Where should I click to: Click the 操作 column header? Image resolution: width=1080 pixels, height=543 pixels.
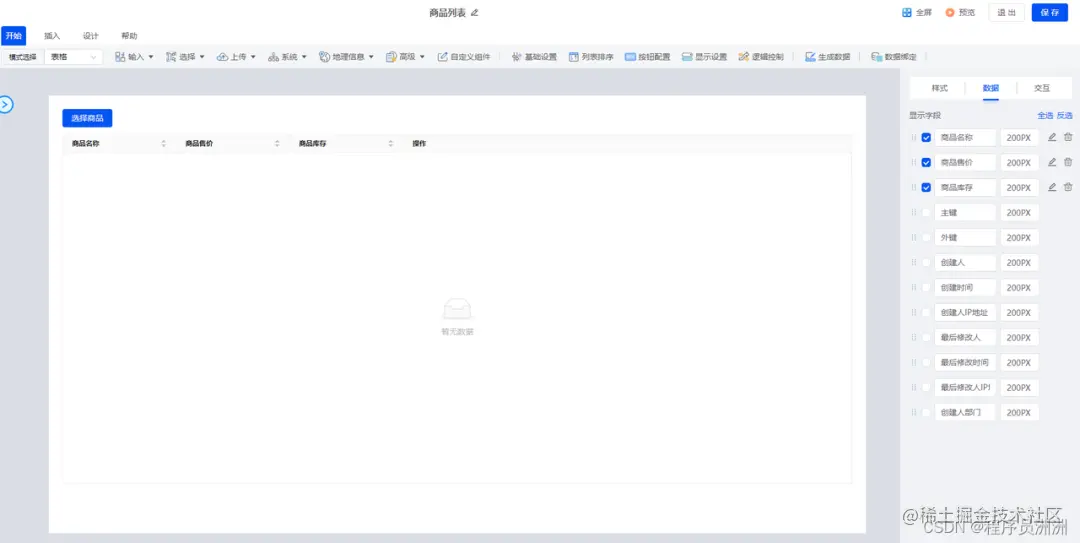click(x=419, y=144)
